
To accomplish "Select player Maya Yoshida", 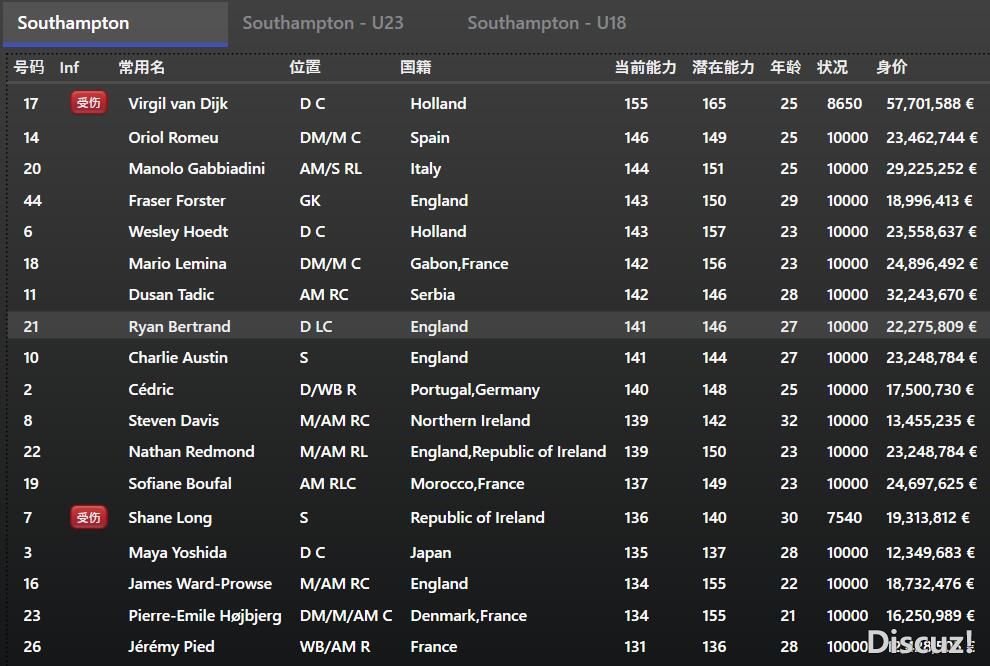I will point(177,552).
